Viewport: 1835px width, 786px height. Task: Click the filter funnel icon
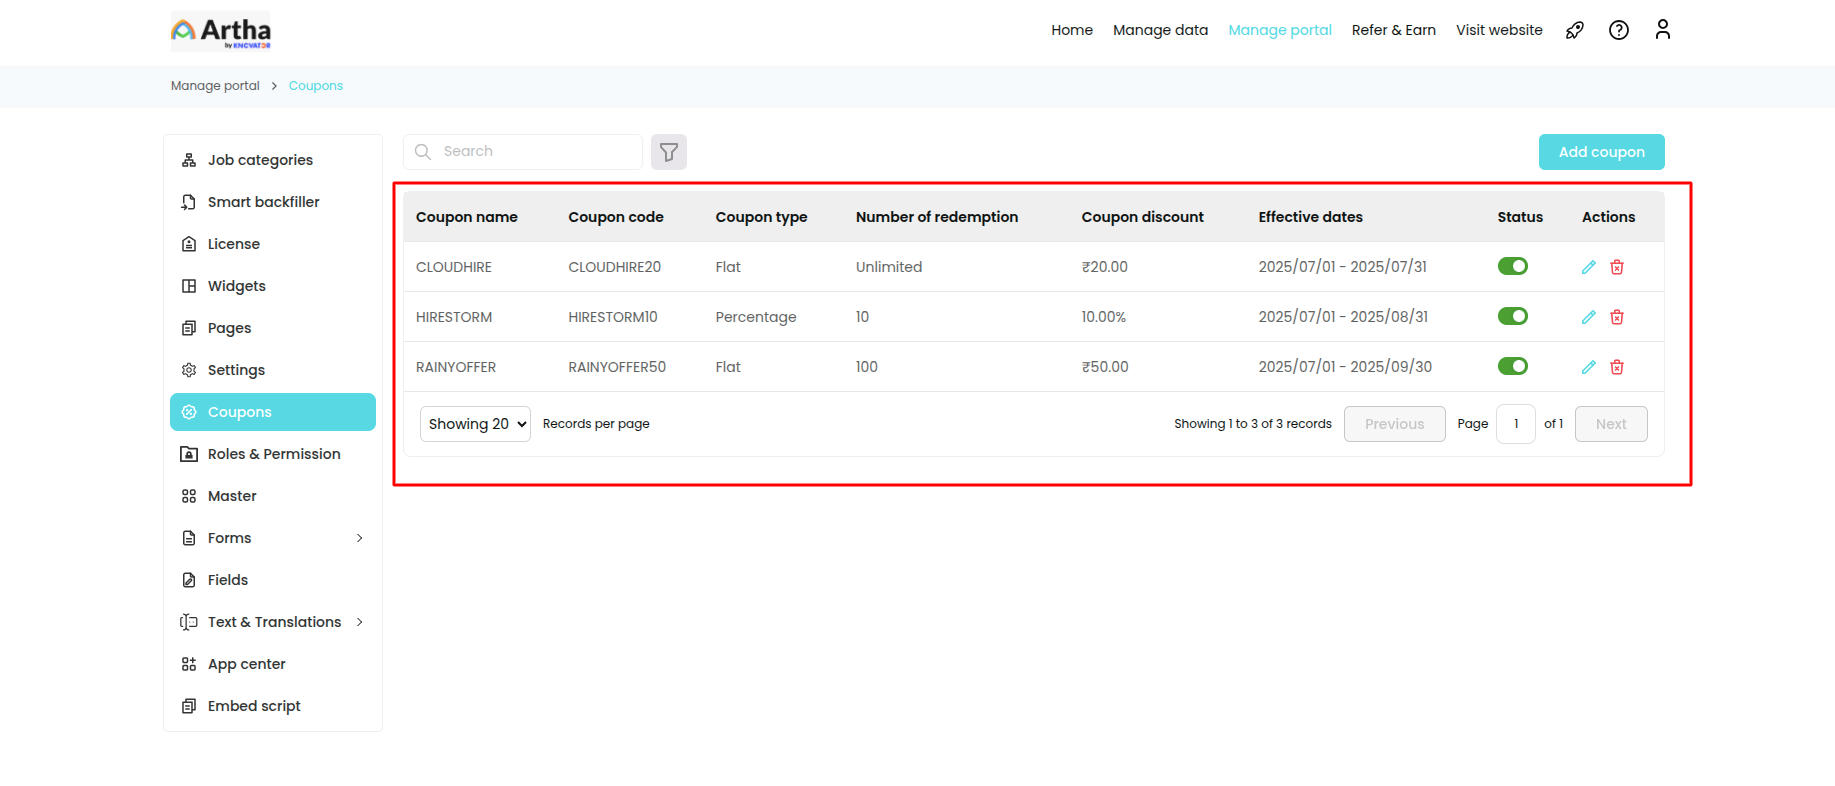click(x=668, y=152)
